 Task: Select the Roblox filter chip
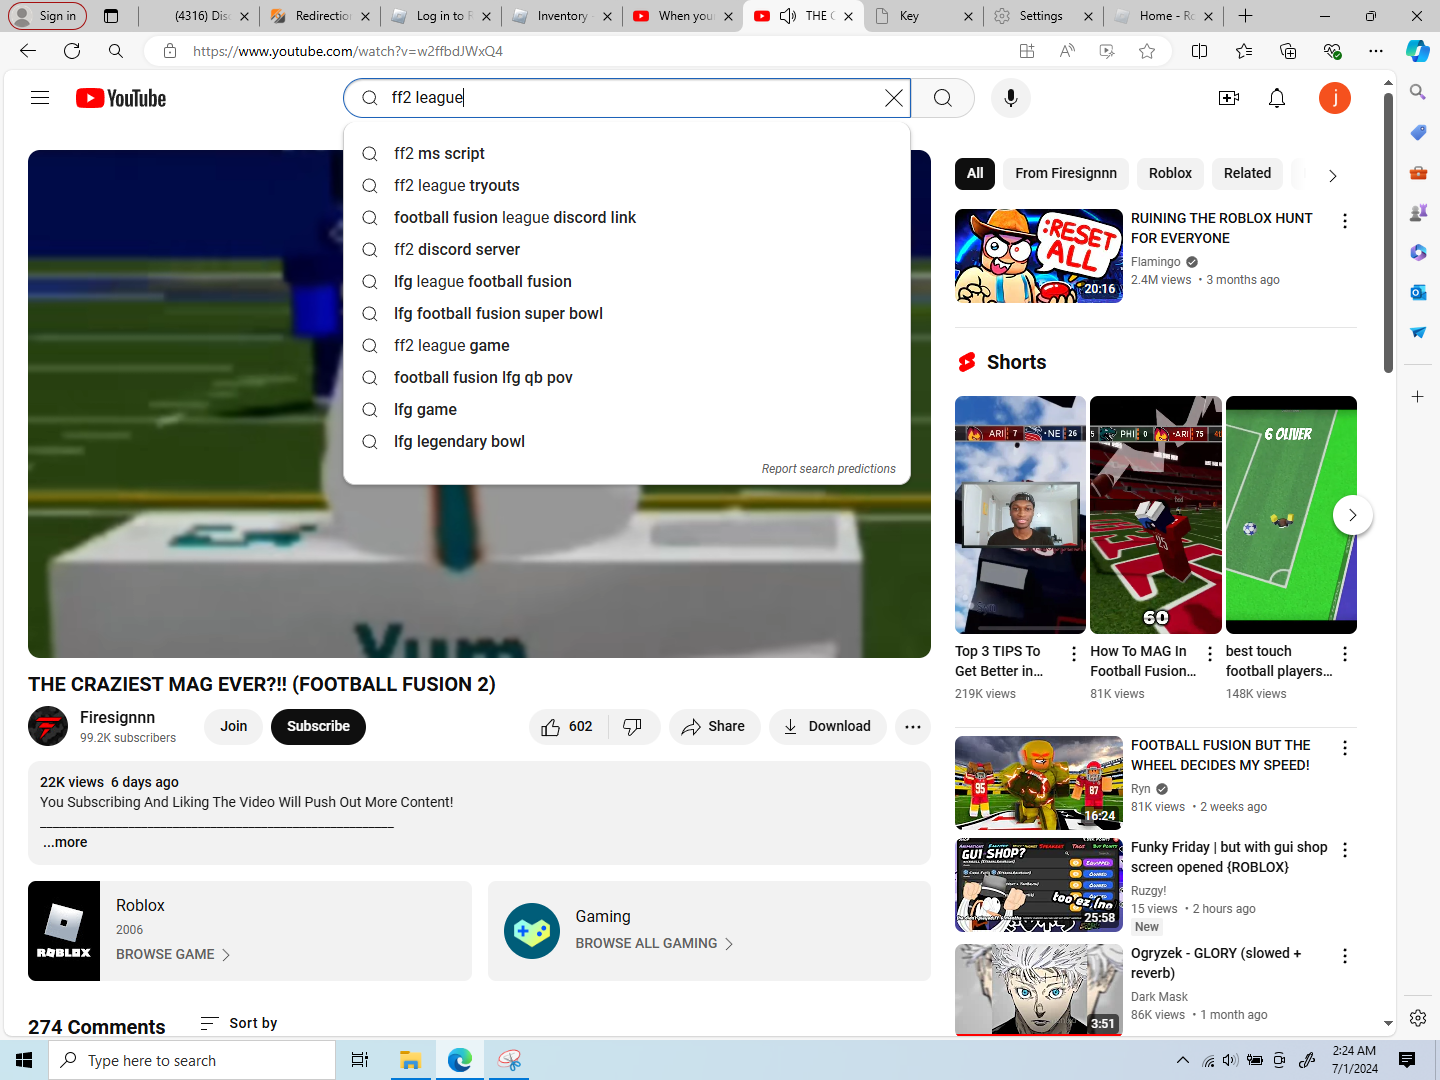[1170, 174]
